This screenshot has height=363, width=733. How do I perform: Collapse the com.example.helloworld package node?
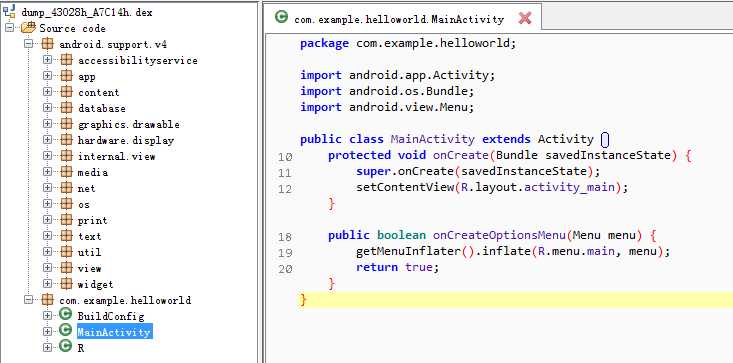29,299
